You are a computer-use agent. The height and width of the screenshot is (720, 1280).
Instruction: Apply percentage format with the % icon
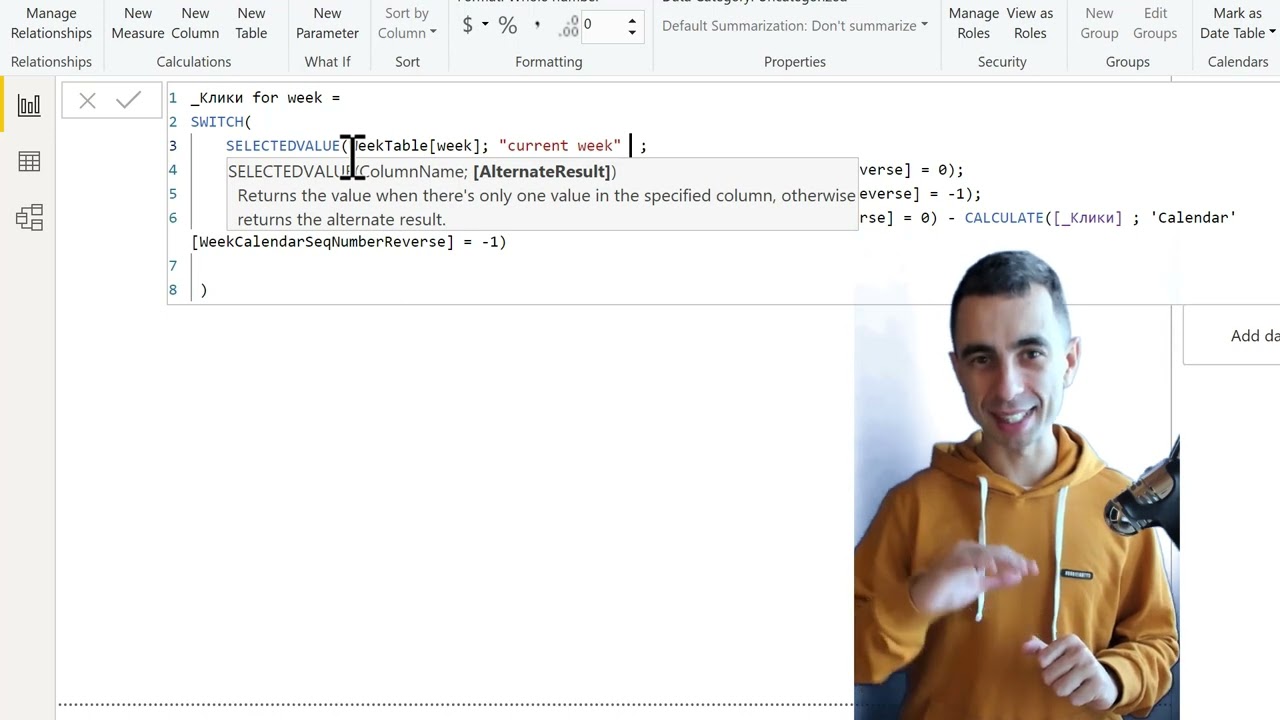pyautogui.click(x=508, y=25)
